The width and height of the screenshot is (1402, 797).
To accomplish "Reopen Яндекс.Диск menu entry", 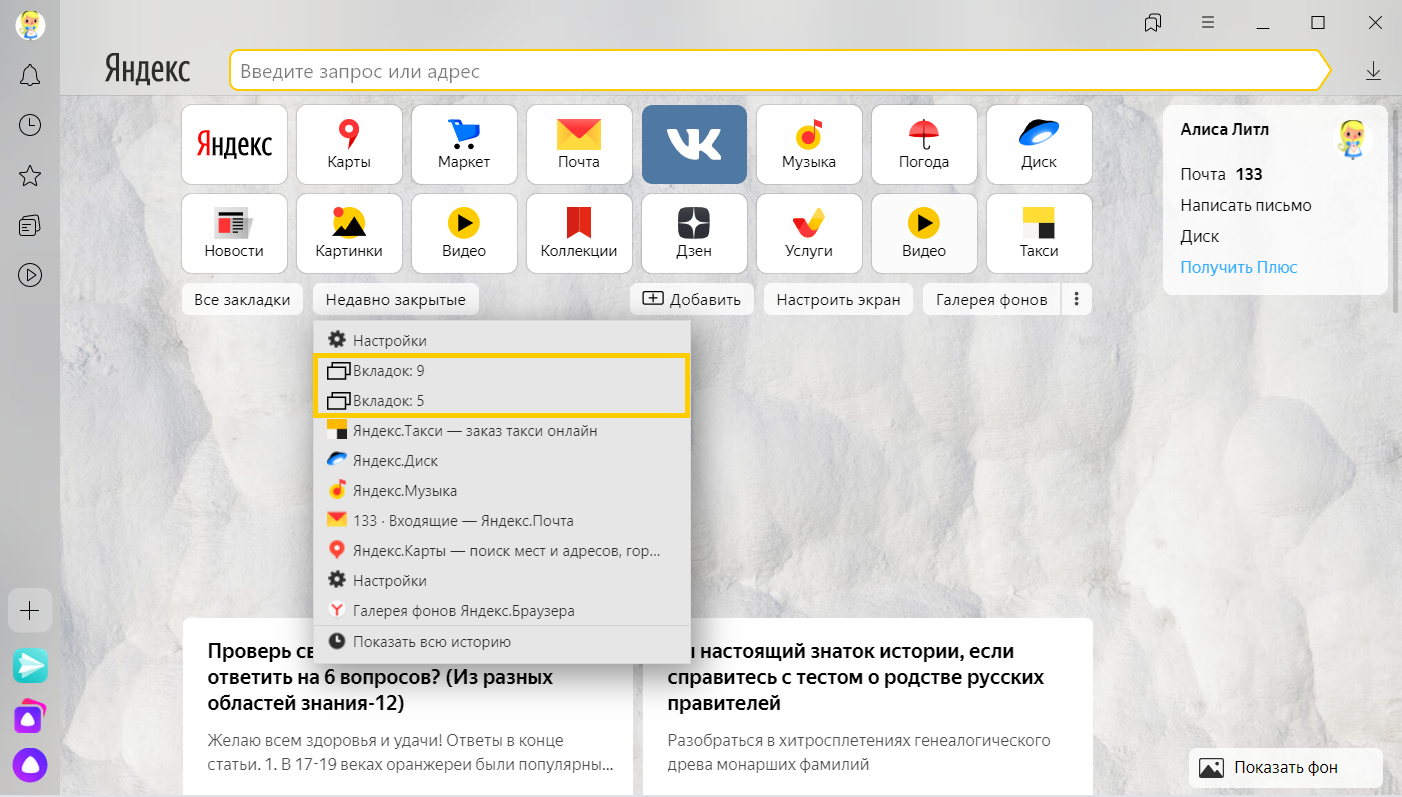I will [502, 461].
